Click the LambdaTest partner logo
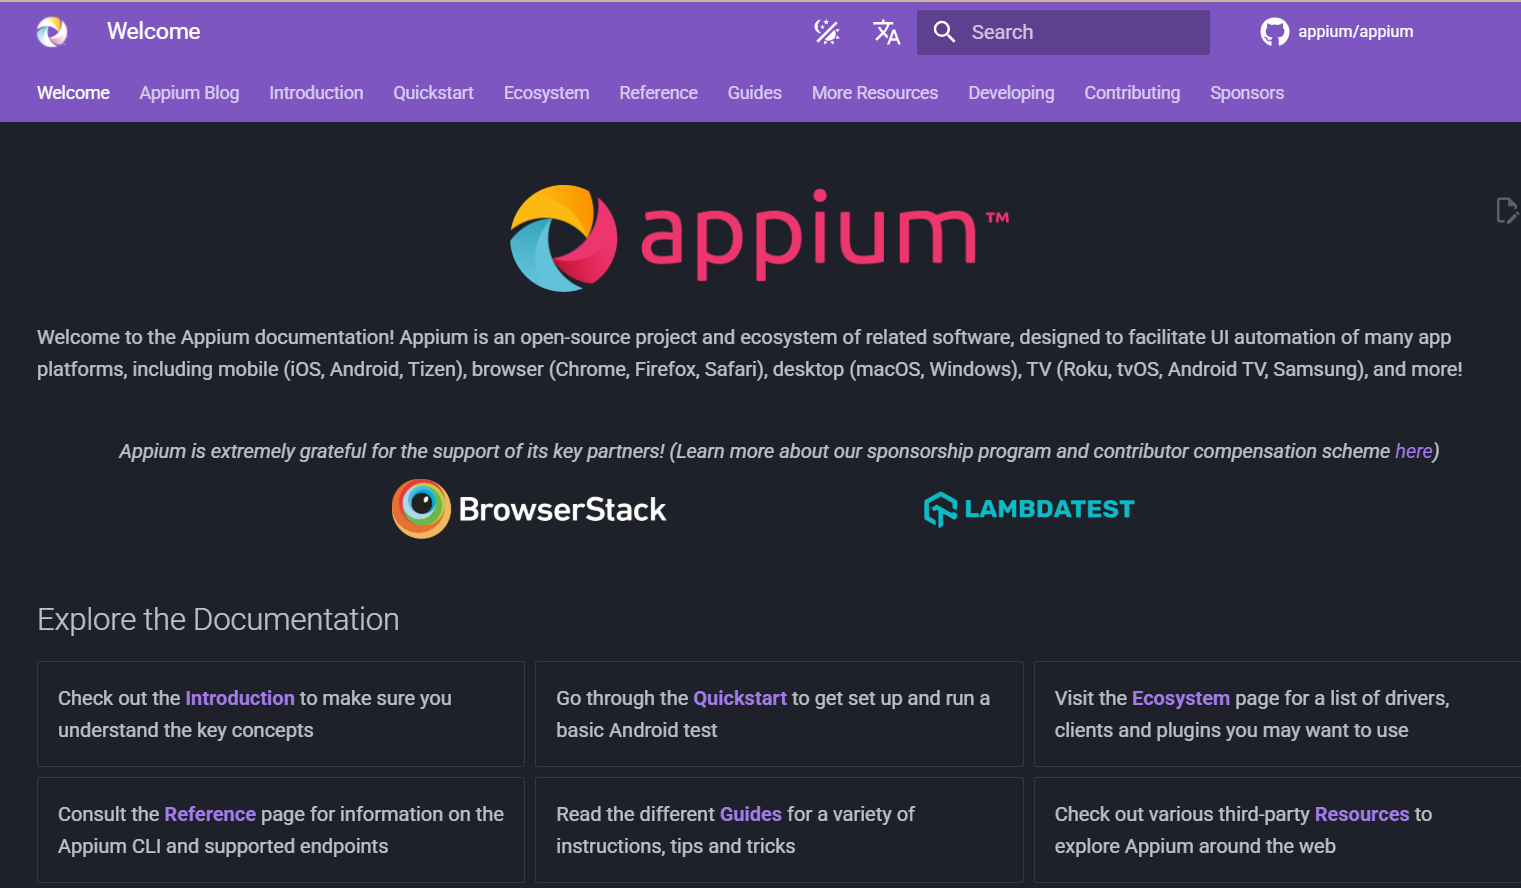Image resolution: width=1521 pixels, height=888 pixels. (x=1028, y=508)
